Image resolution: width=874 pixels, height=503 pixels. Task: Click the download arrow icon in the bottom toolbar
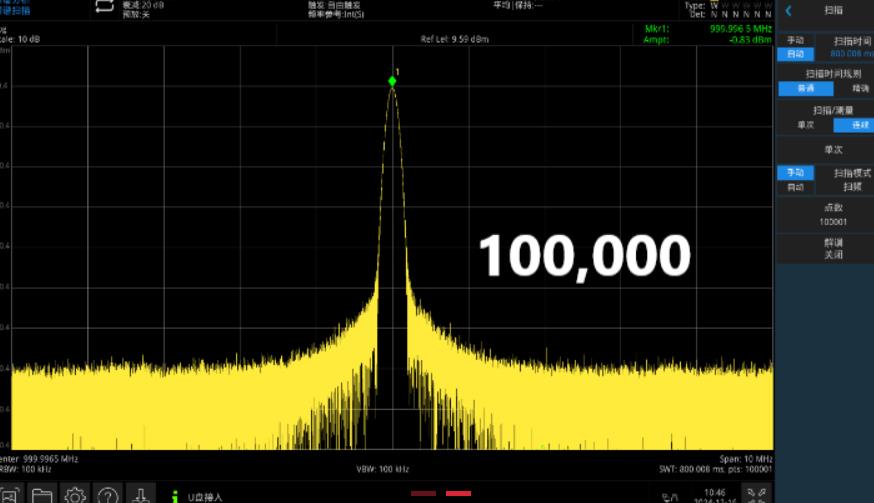141,494
